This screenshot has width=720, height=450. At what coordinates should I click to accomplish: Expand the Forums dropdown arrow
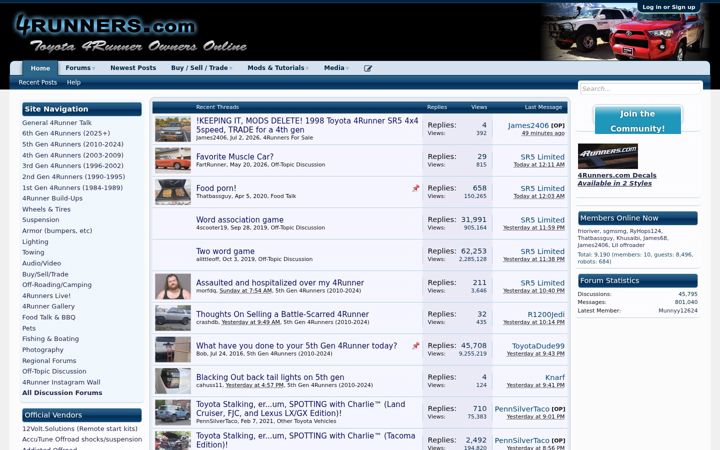tap(93, 68)
